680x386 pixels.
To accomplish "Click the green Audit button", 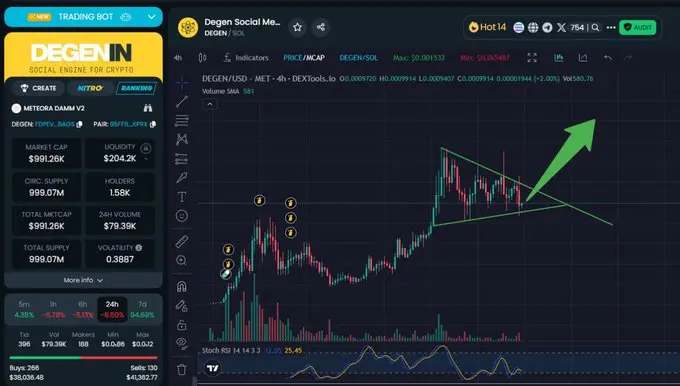I will point(638,27).
